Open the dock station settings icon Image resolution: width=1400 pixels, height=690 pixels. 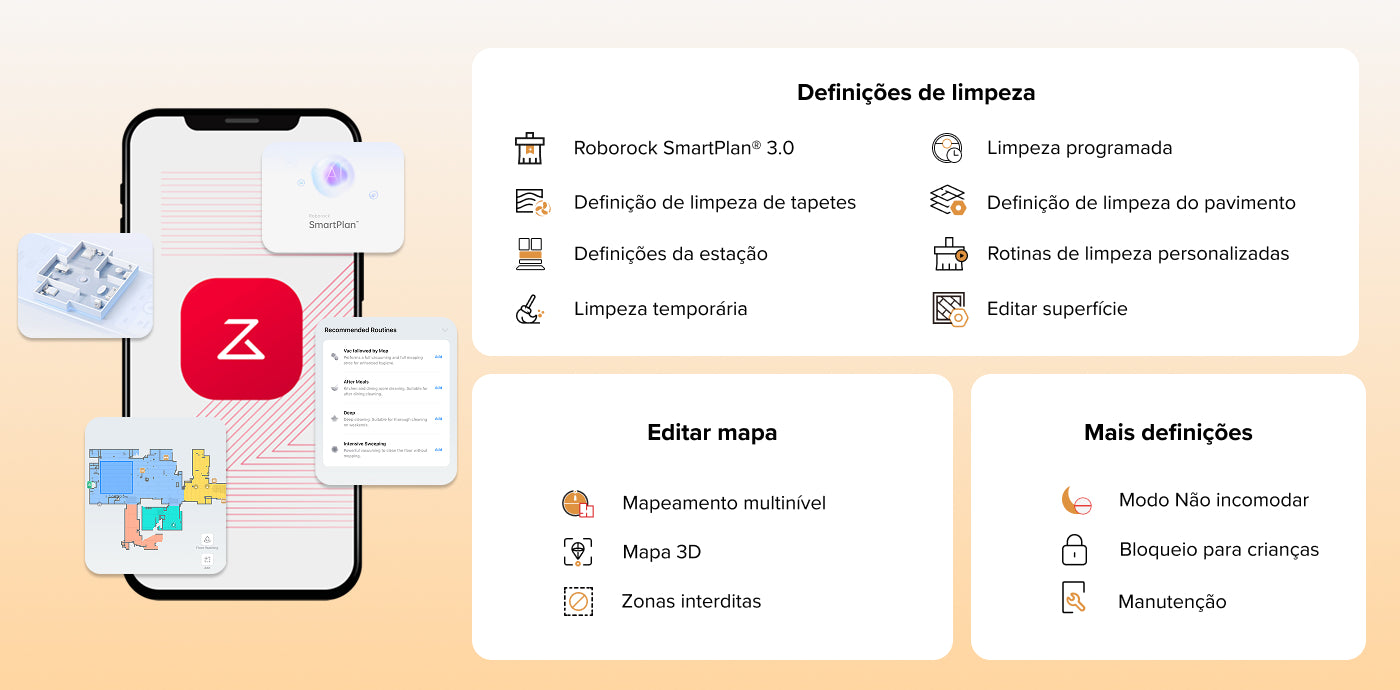530,254
